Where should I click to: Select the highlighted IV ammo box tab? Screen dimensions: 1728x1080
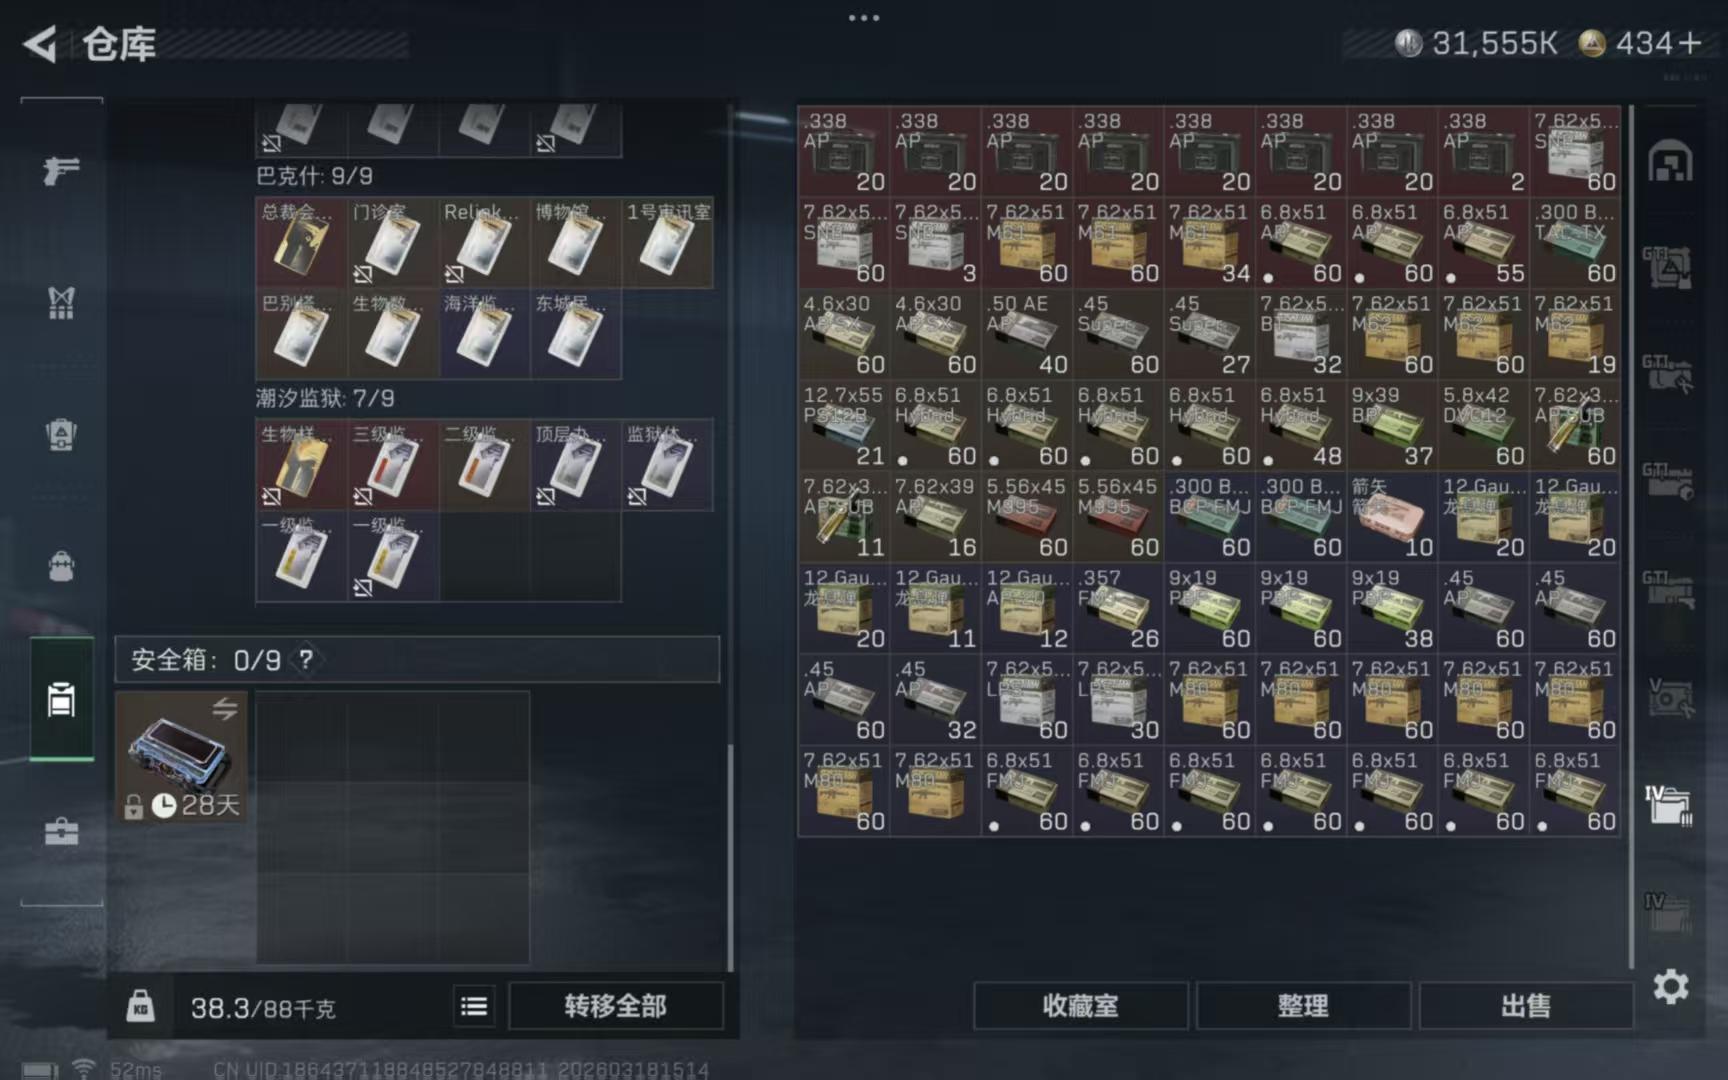tap(1668, 804)
